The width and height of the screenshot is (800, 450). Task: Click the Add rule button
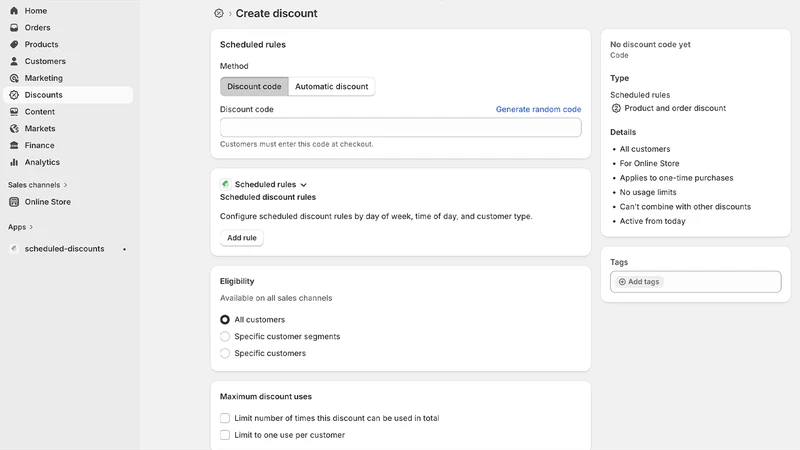coord(242,238)
